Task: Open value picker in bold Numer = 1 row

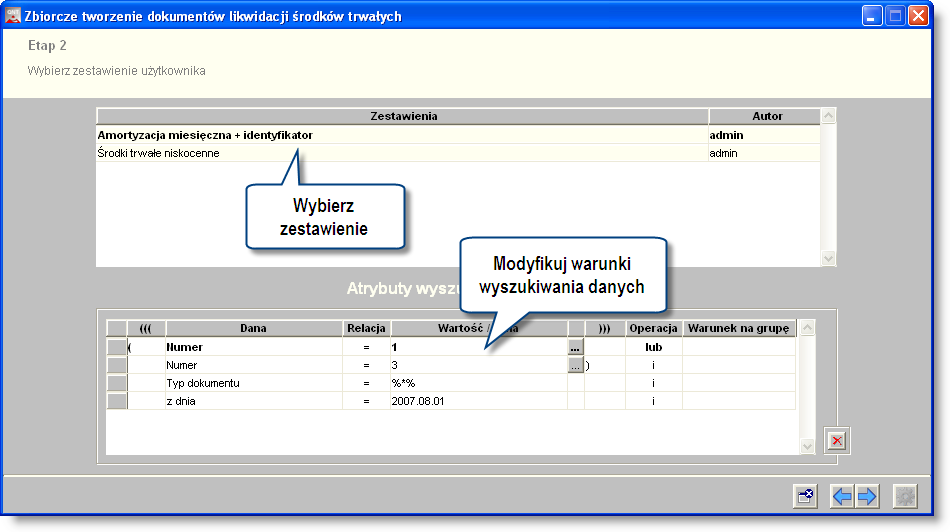Action: pos(575,347)
